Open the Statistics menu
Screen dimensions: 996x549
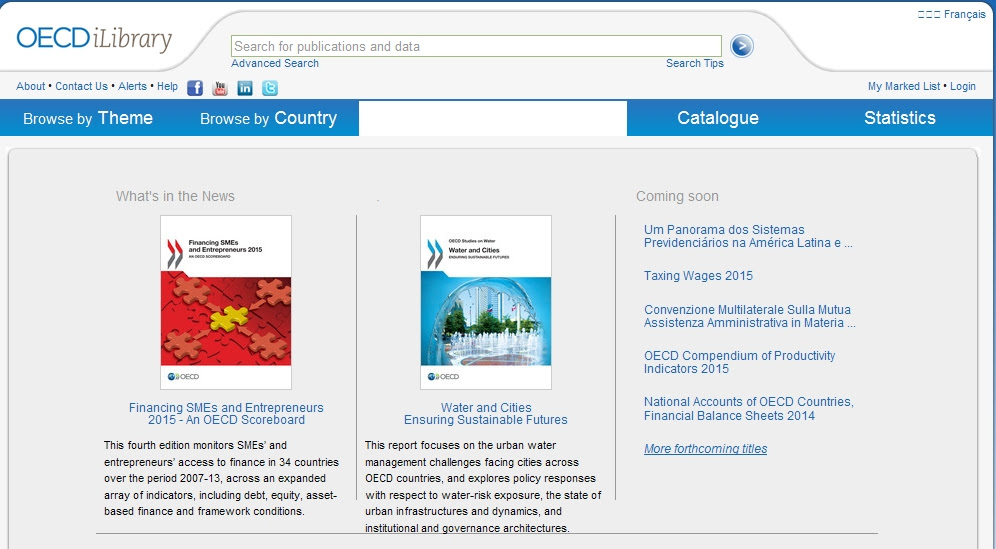[x=899, y=118]
